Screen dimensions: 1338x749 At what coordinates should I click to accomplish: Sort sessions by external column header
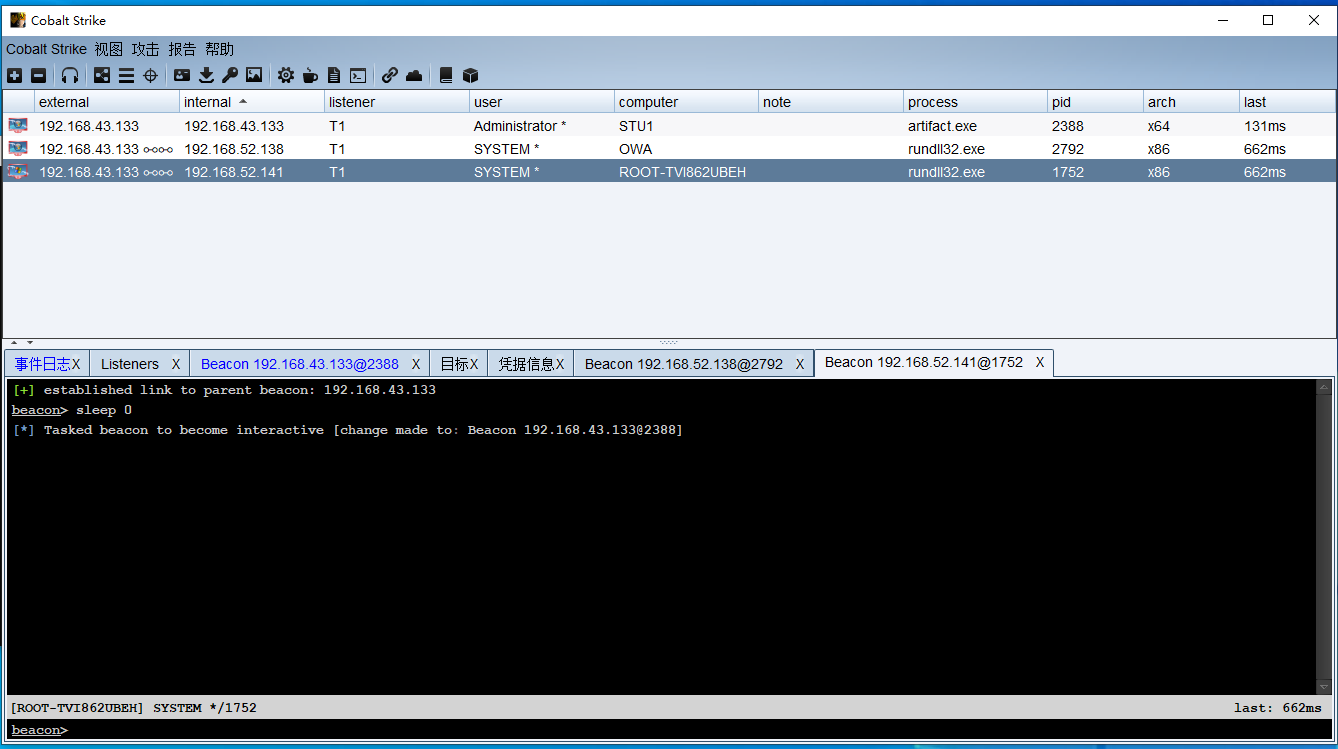(x=107, y=102)
